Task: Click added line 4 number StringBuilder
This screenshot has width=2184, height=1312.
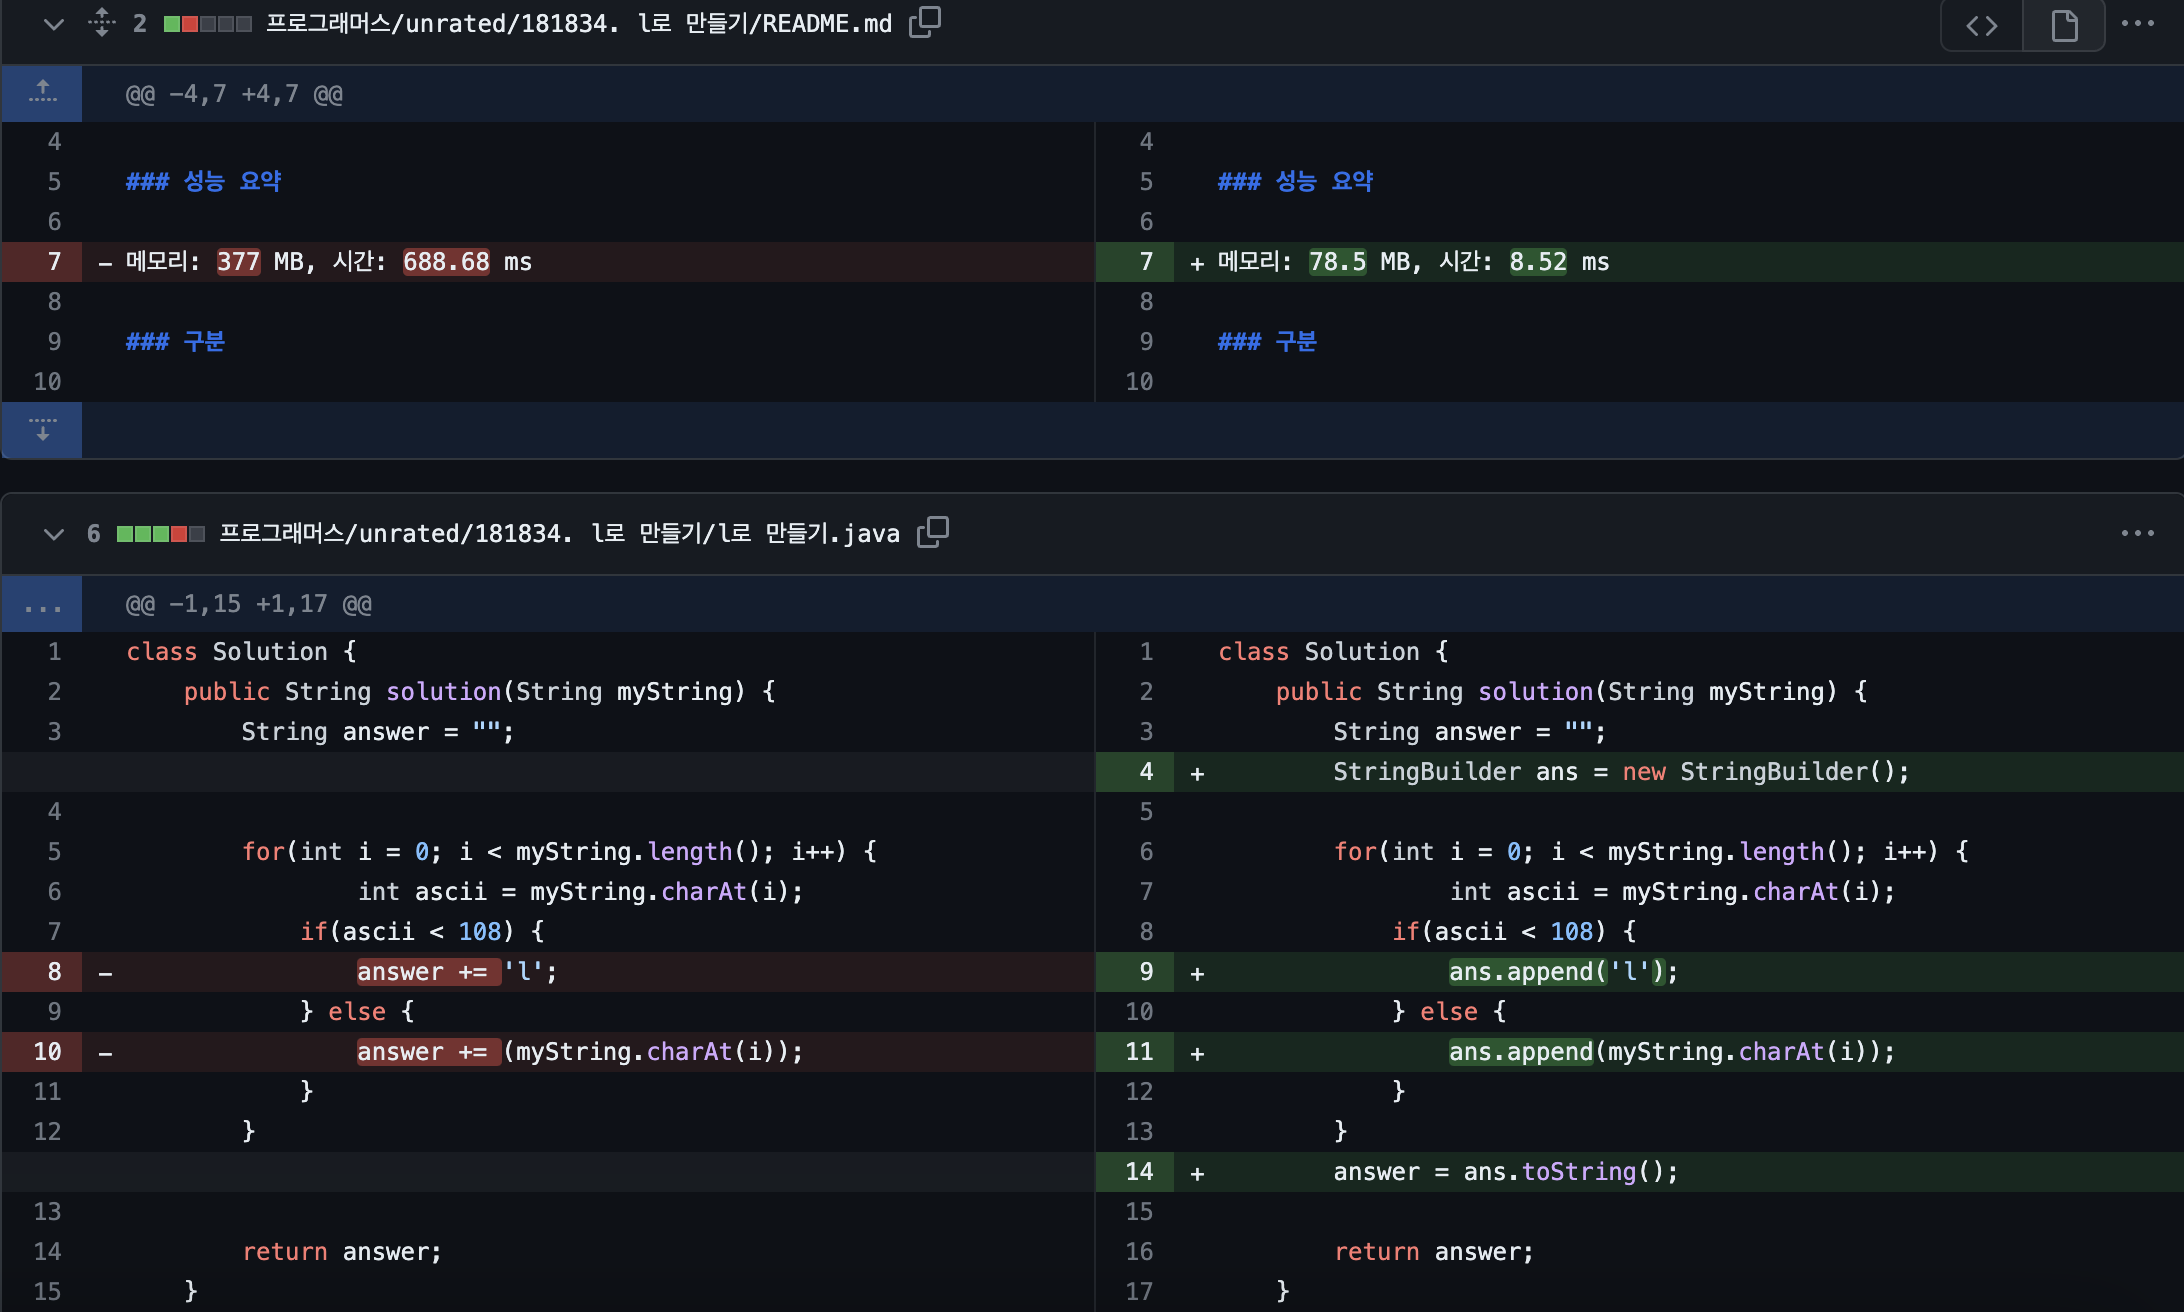Action: pyautogui.click(x=1146, y=772)
